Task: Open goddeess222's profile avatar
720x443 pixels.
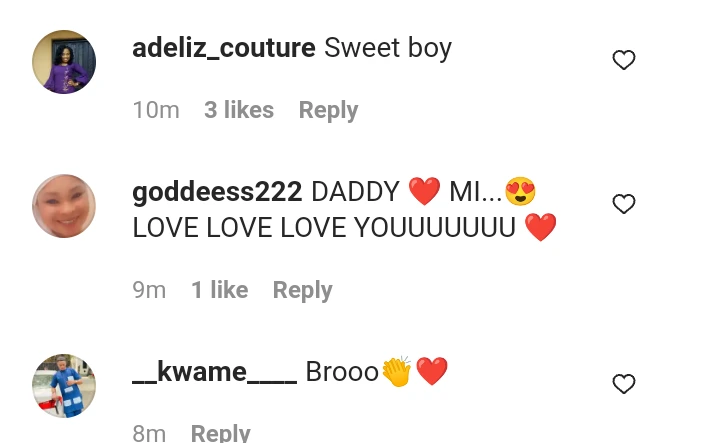Action: 64,206
